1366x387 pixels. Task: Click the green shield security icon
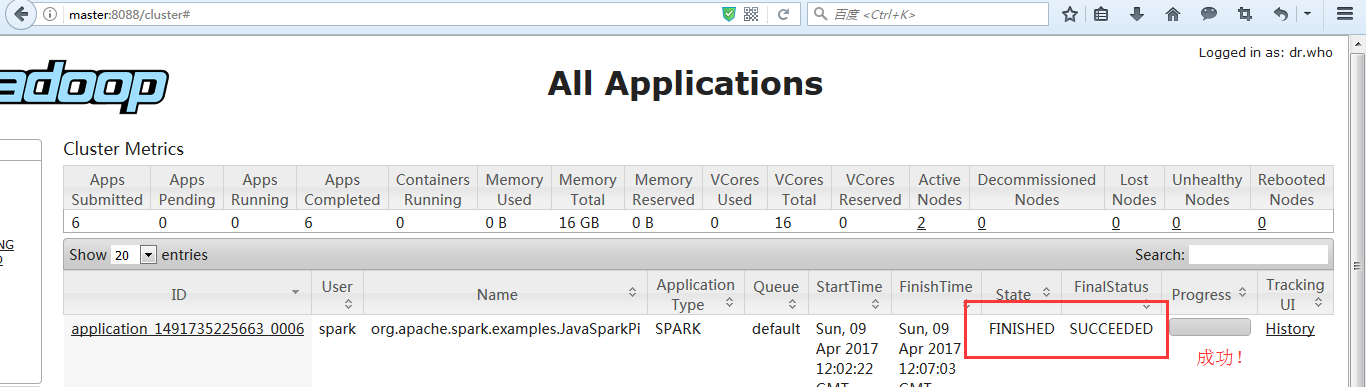729,14
